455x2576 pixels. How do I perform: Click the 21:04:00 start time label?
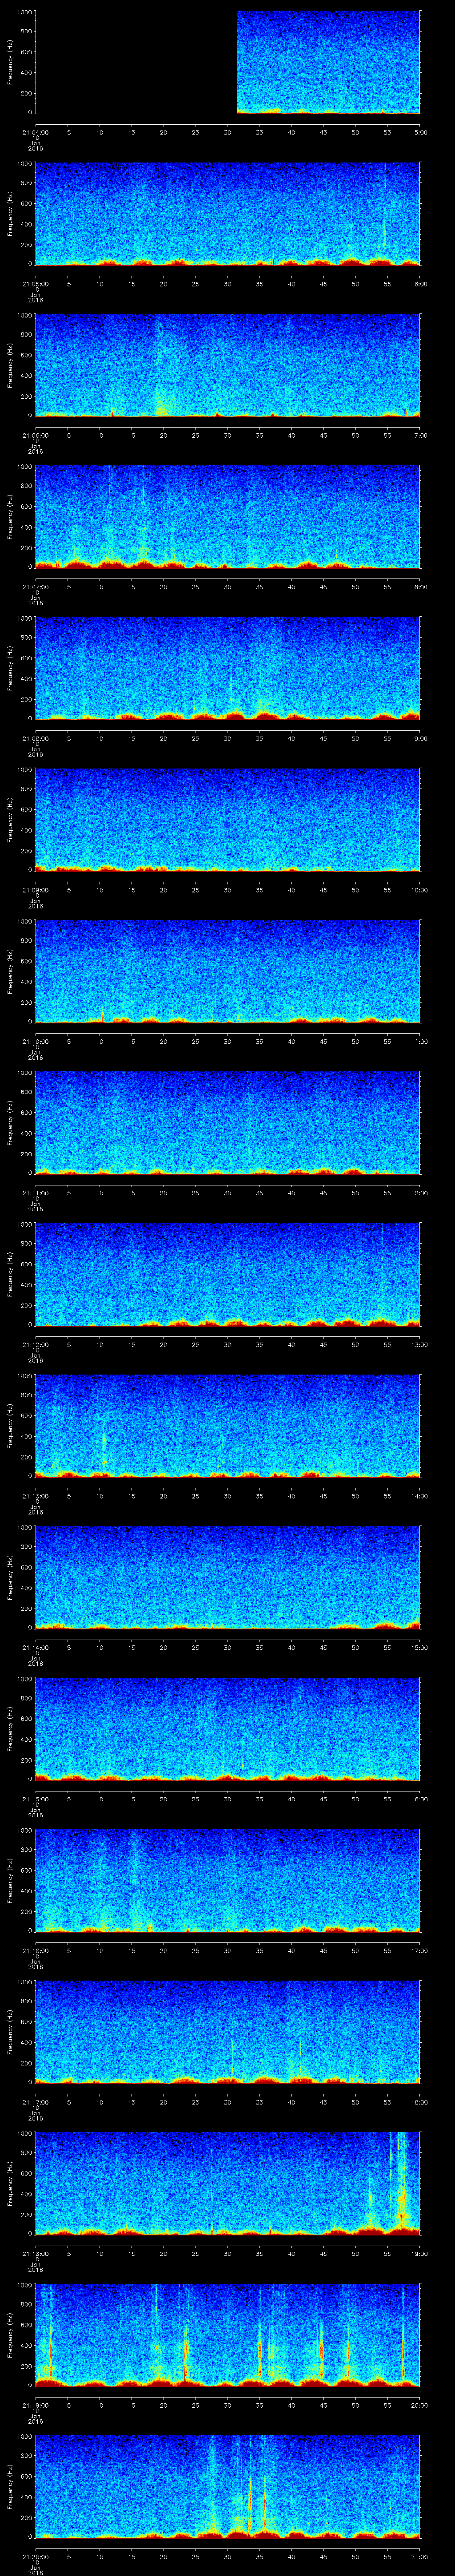click(x=35, y=132)
